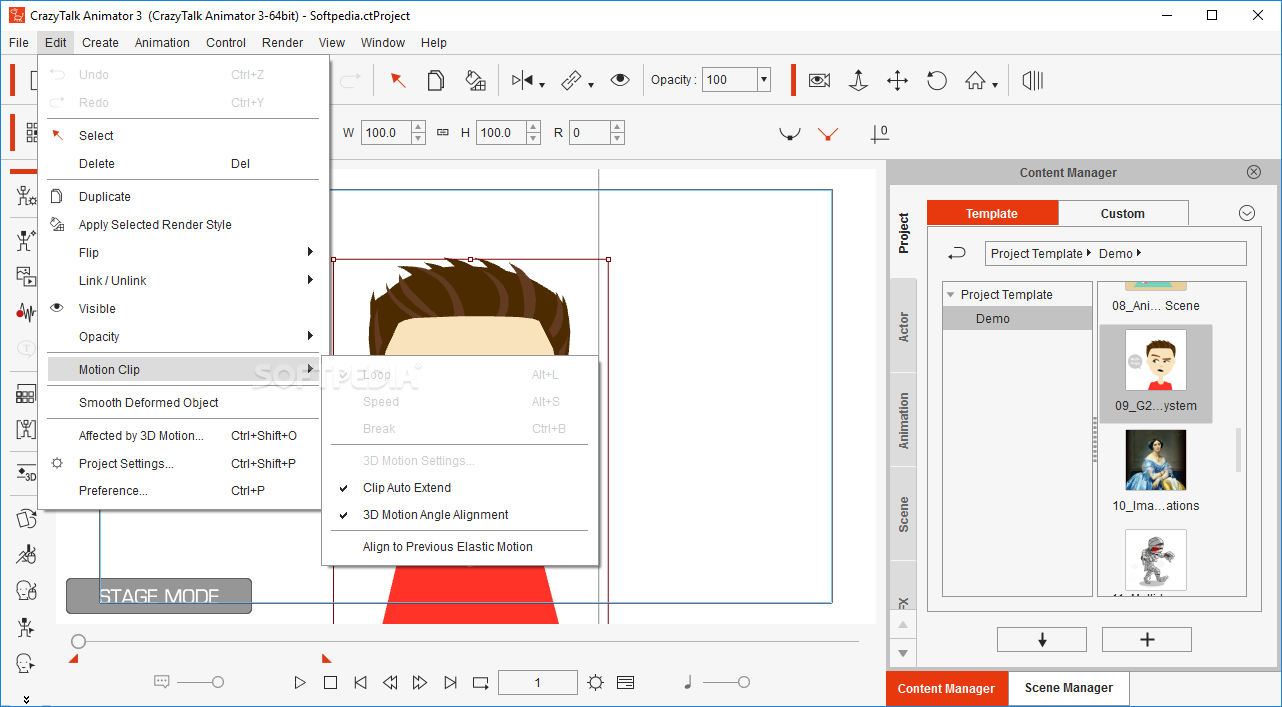Click the timeline scrubber handle
Image resolution: width=1282 pixels, height=707 pixels.
coord(79,641)
